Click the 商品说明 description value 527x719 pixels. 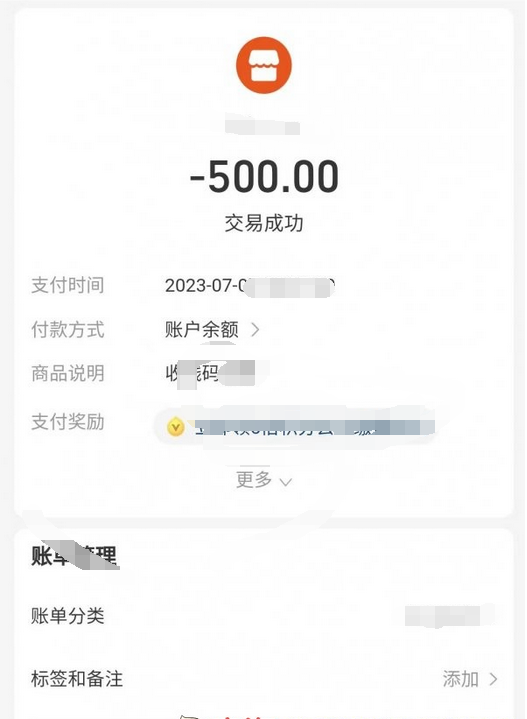[210, 373]
